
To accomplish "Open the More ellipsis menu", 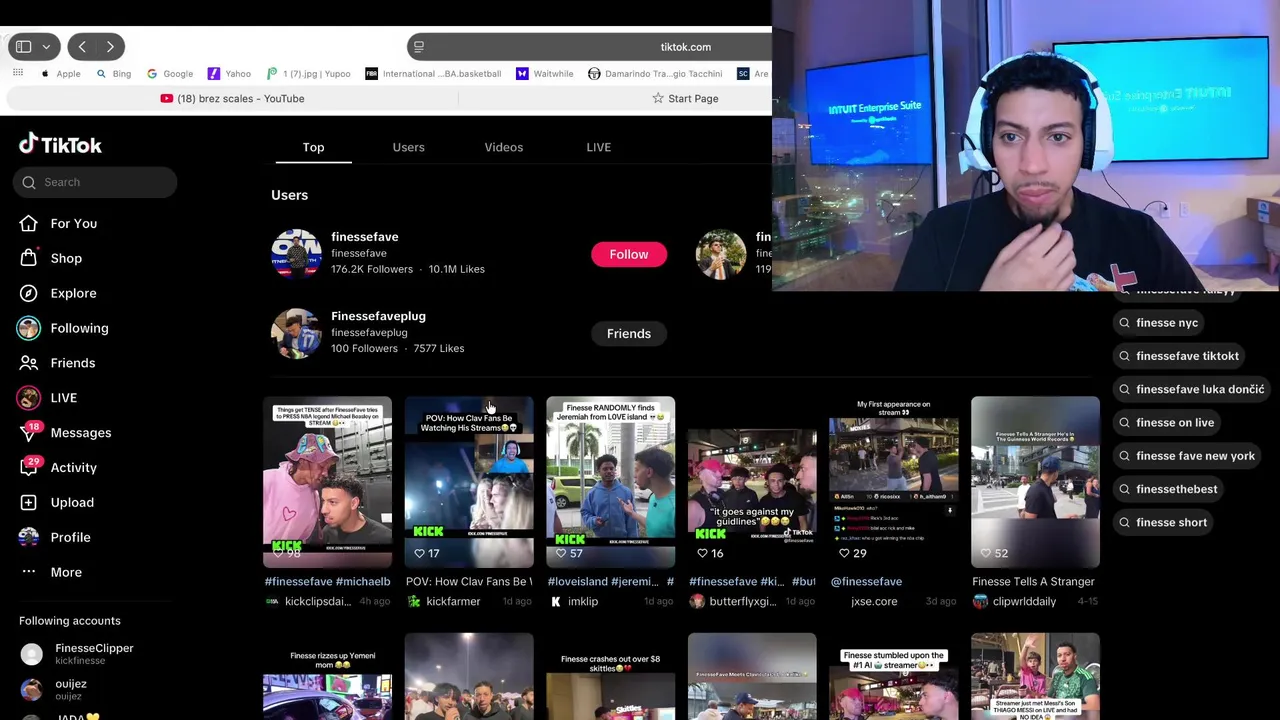I will tap(29, 572).
